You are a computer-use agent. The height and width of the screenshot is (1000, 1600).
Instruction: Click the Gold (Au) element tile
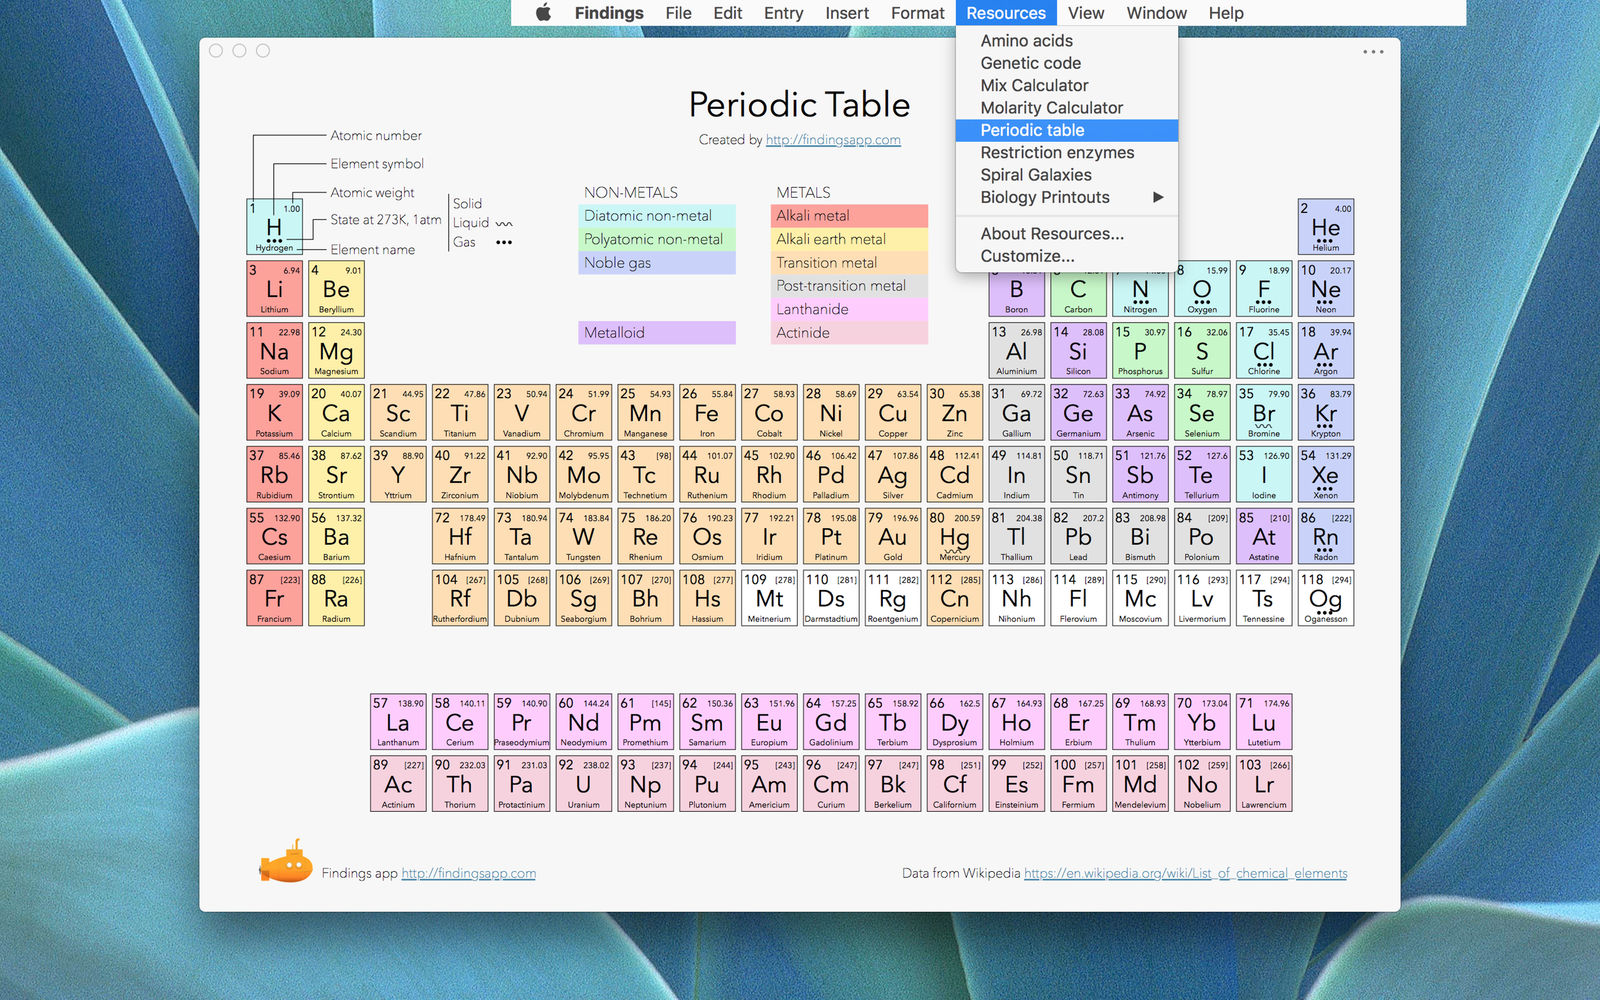[x=892, y=536]
